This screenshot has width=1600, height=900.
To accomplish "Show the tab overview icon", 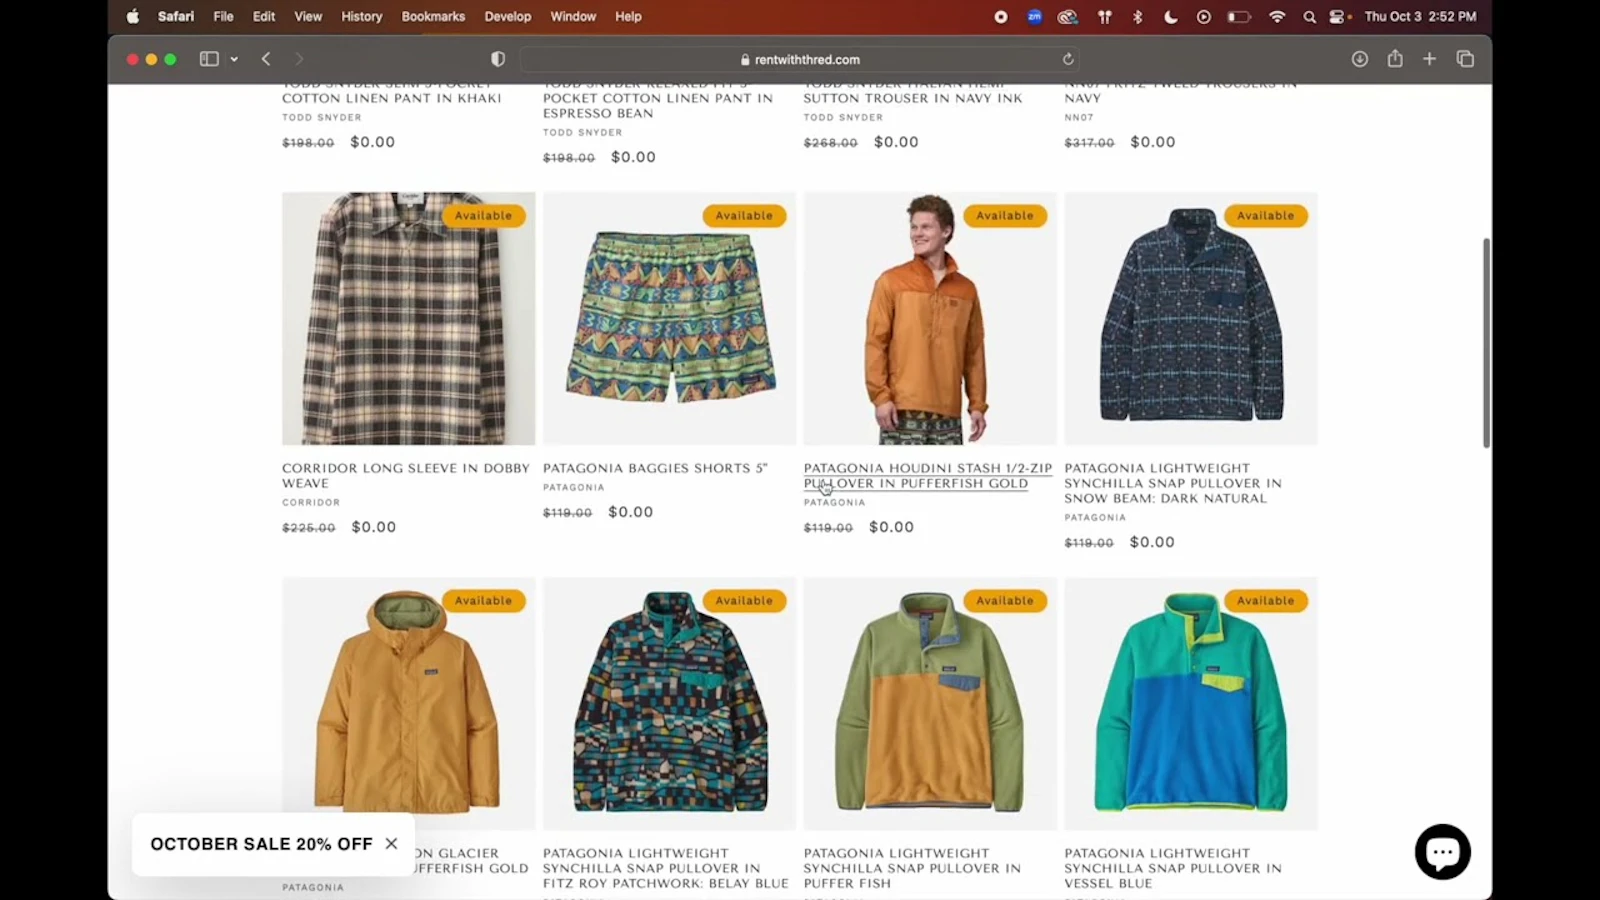I will tap(1465, 59).
